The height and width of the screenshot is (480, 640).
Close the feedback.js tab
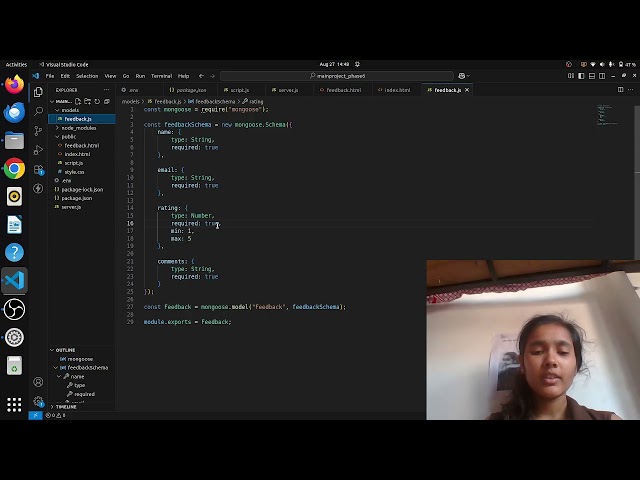[x=467, y=90]
